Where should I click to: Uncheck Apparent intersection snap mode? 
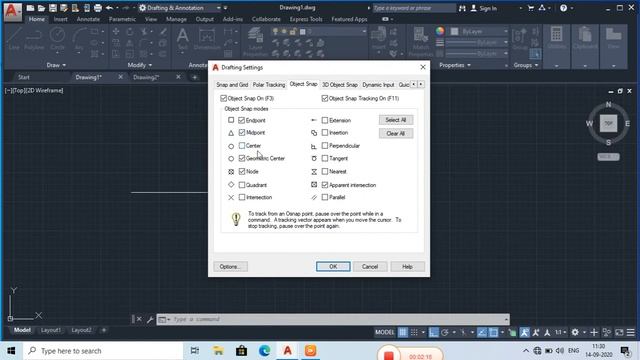(x=325, y=185)
